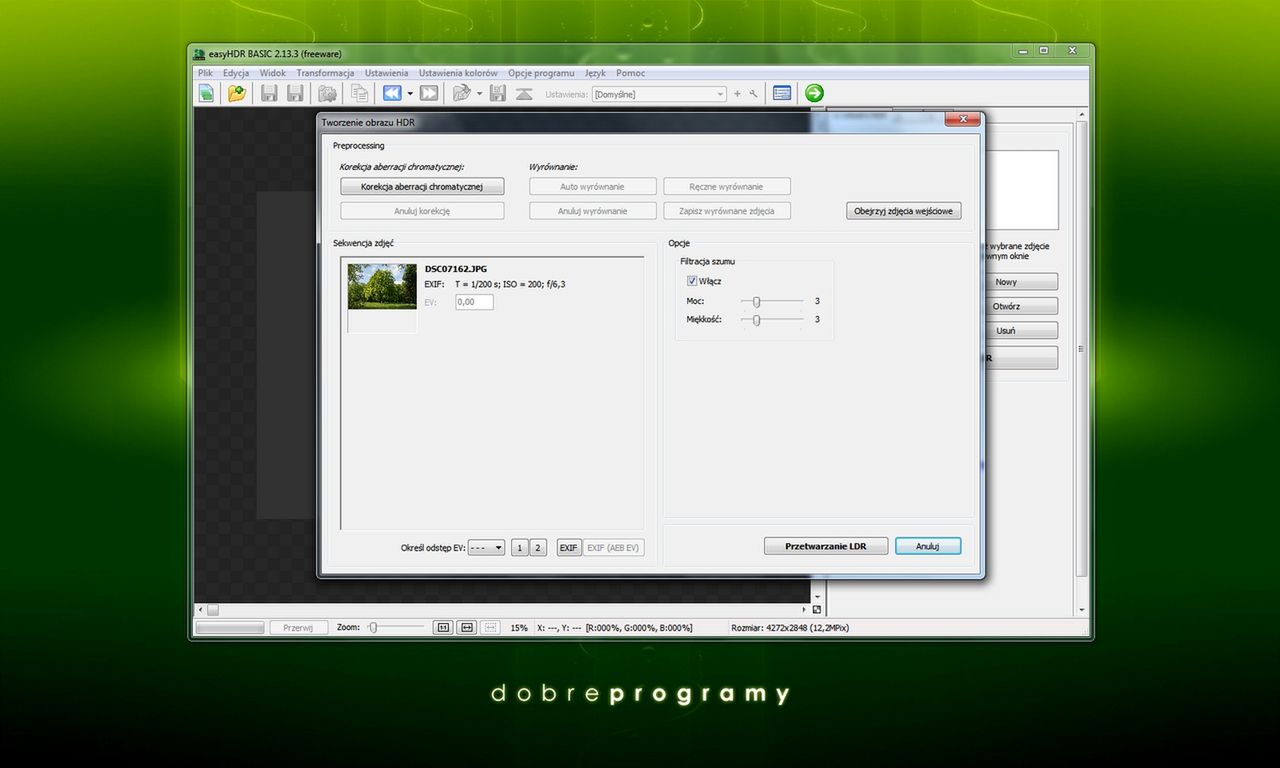Click the fit-to-width zoom icon
Image resolution: width=1280 pixels, height=768 pixels.
467,628
